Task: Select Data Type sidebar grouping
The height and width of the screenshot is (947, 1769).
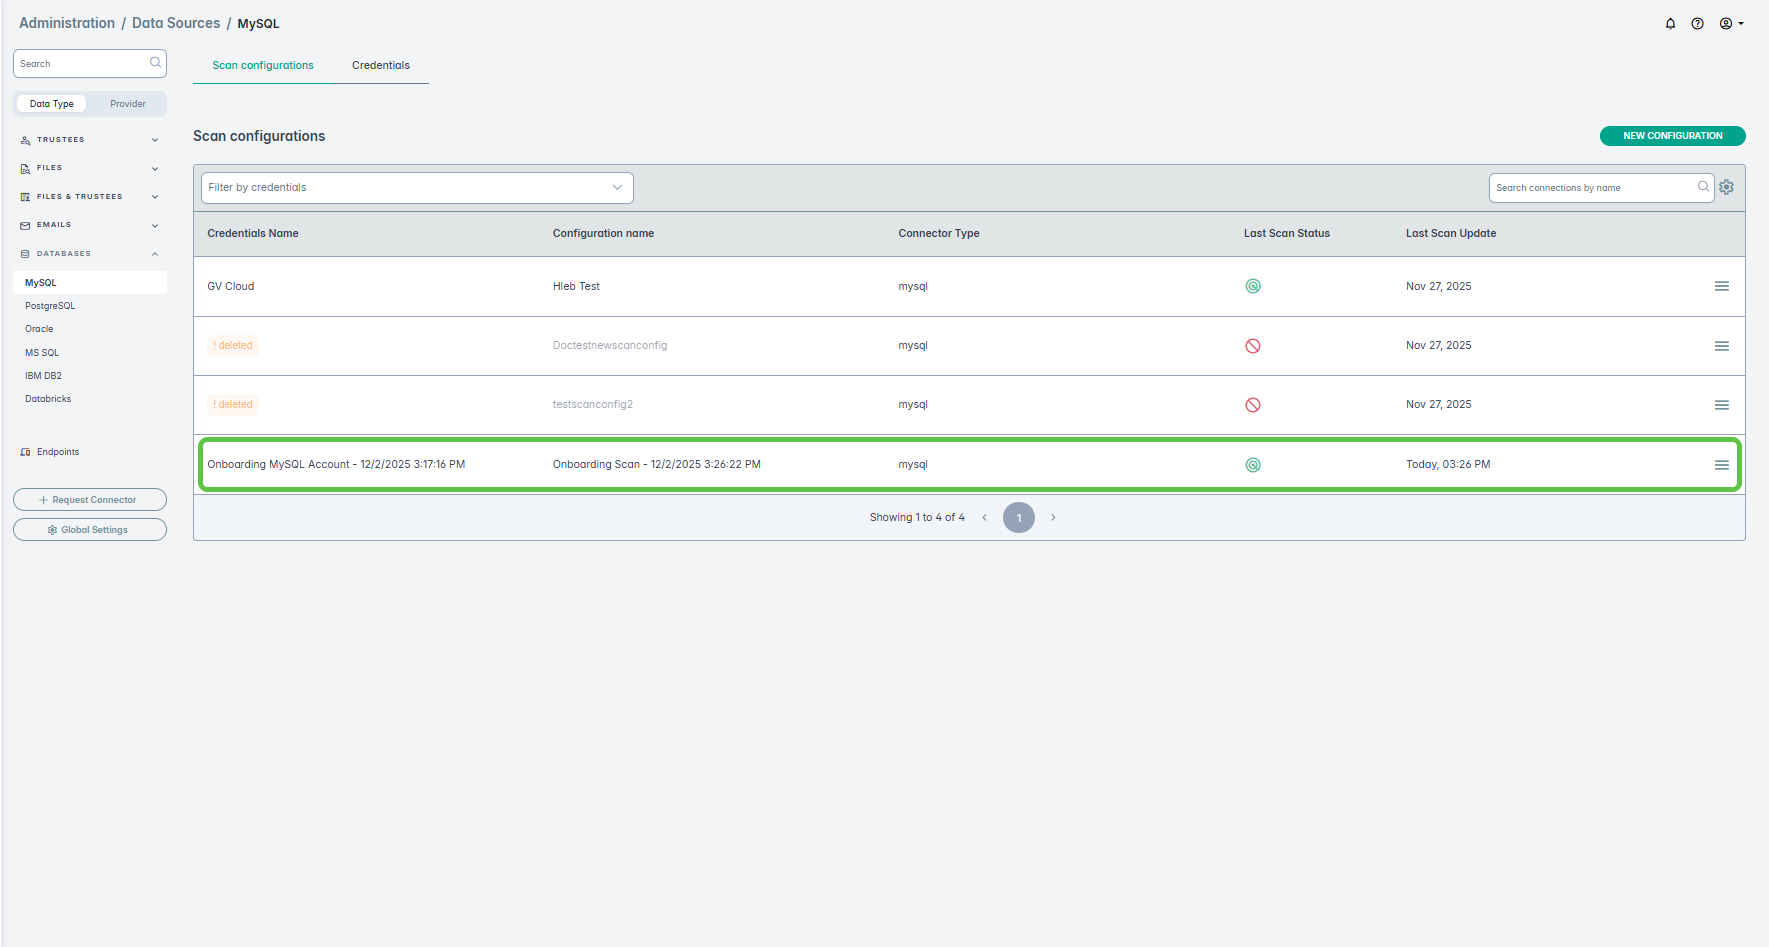Action: (52, 104)
